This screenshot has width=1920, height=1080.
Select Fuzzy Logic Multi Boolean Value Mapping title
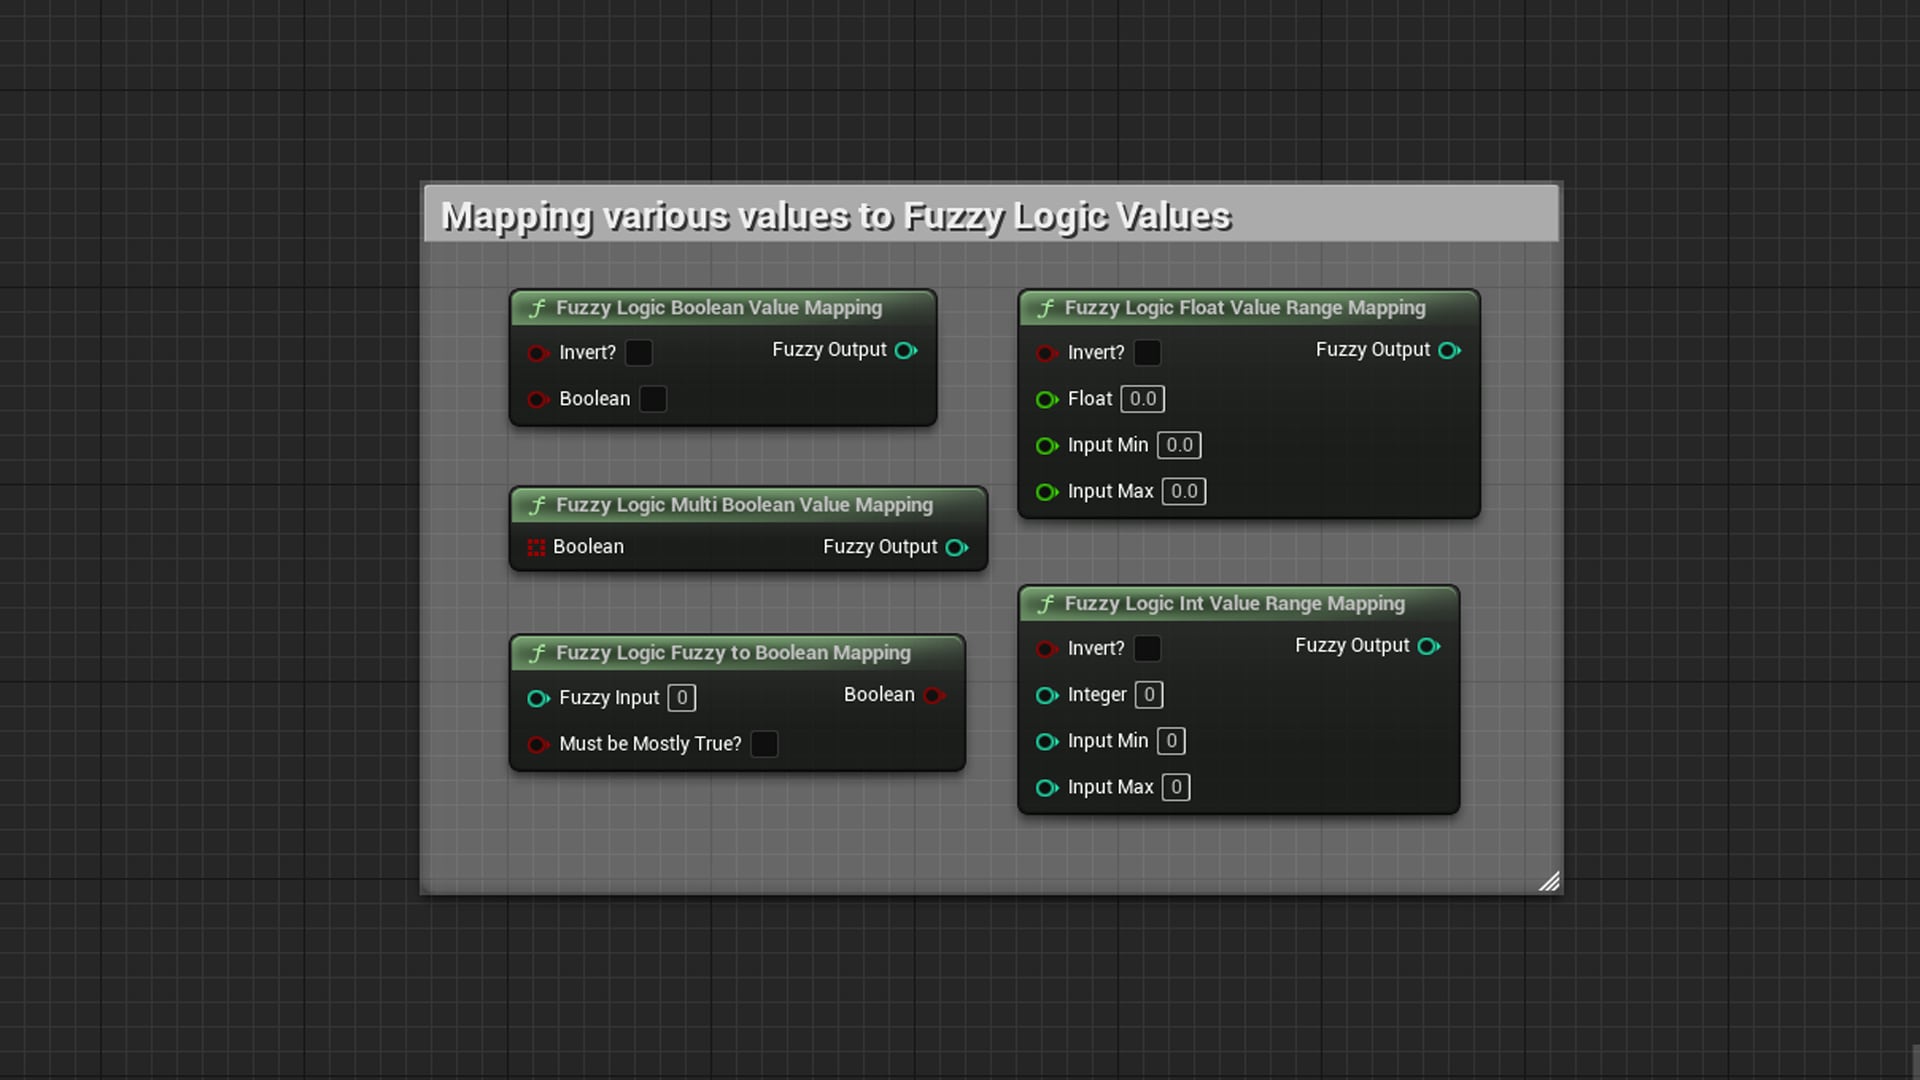click(744, 505)
